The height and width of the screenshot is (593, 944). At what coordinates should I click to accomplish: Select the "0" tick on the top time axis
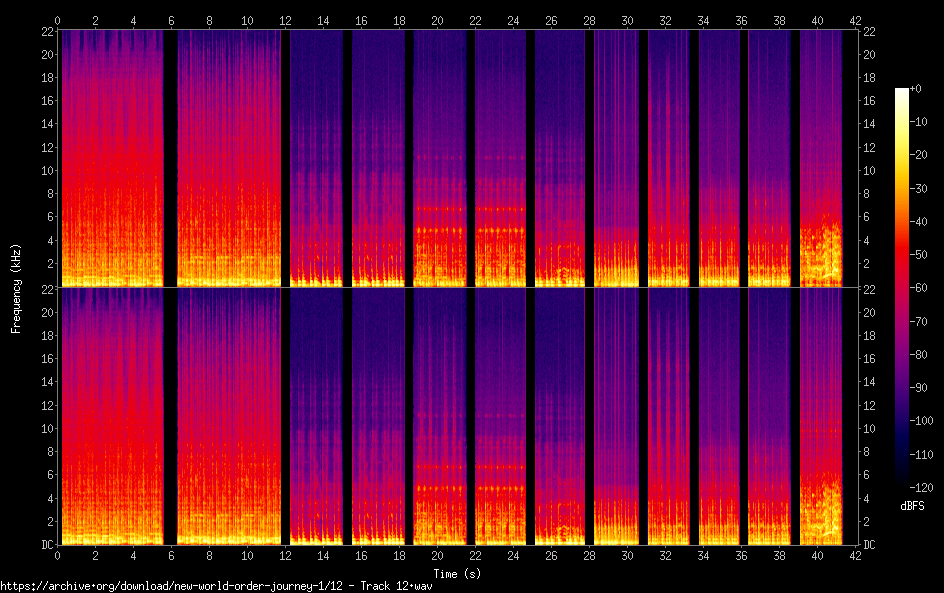point(58,20)
